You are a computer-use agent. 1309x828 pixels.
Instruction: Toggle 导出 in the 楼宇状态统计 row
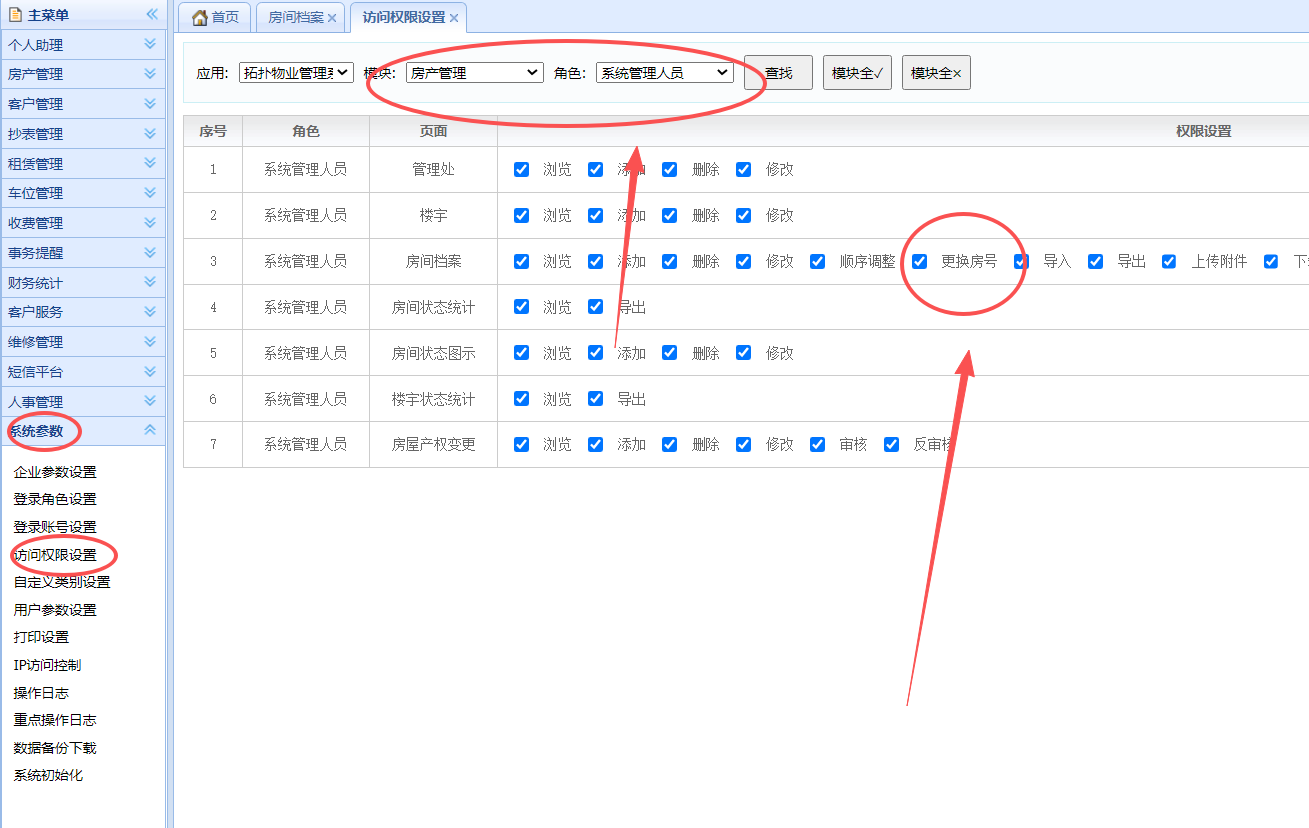595,399
